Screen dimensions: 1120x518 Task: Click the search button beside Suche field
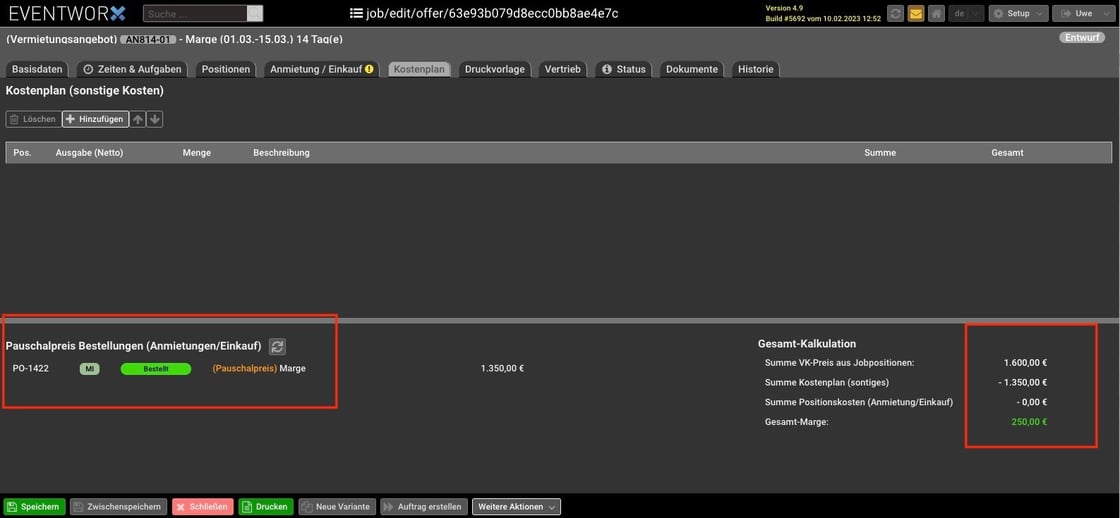255,13
